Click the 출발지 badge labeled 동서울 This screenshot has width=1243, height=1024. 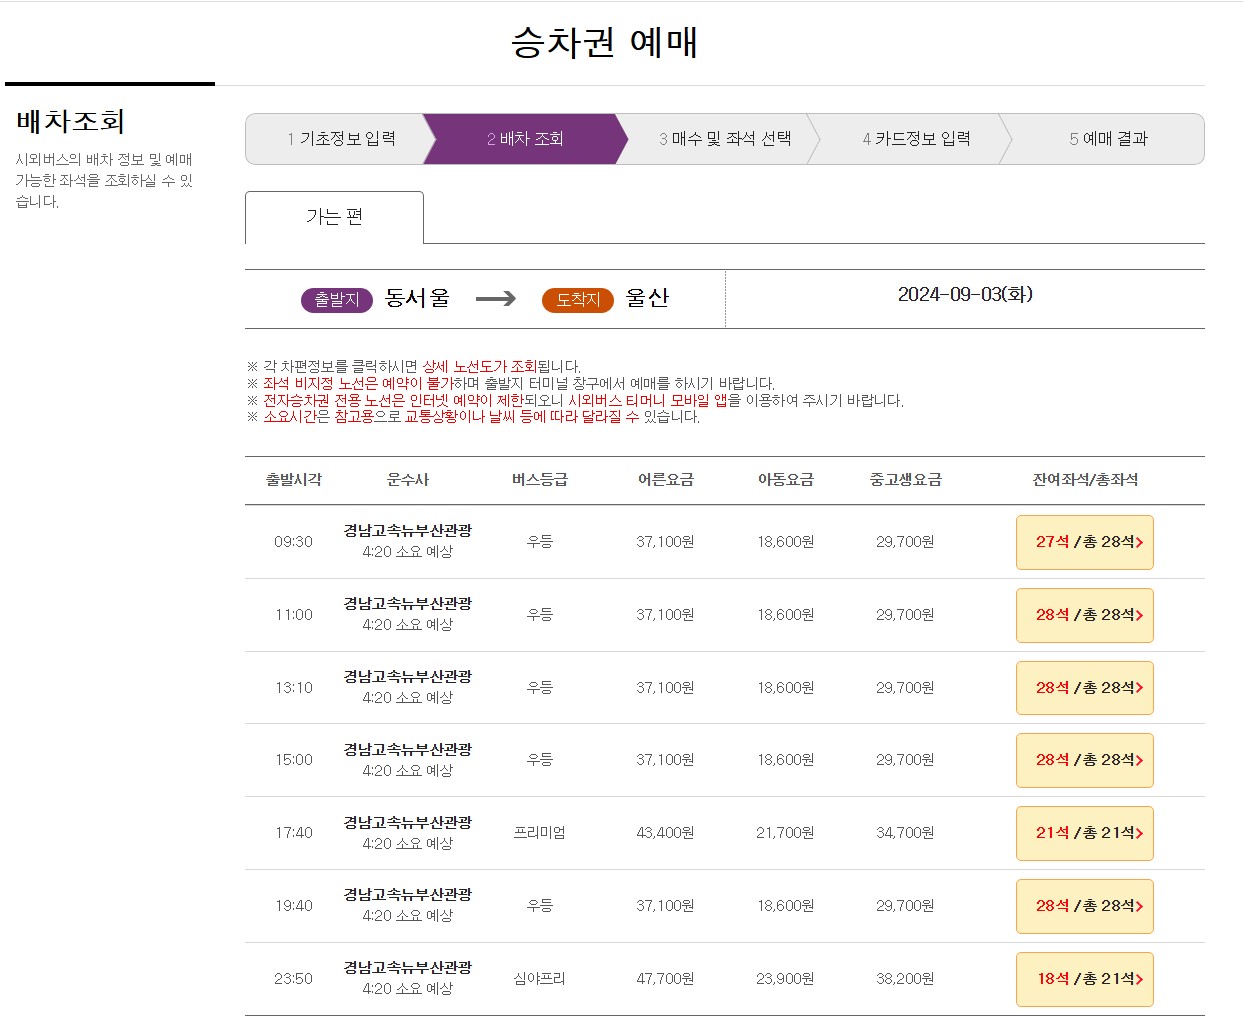click(335, 299)
